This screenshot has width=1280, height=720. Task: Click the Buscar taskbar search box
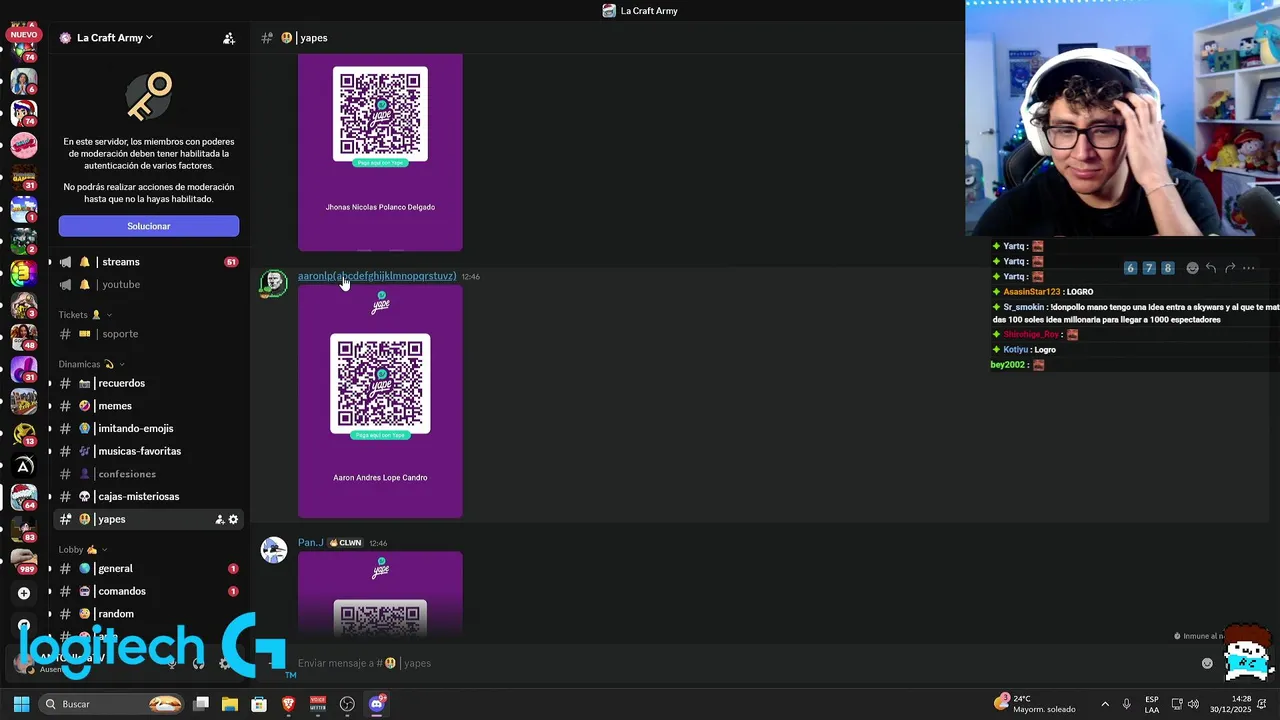(x=113, y=704)
